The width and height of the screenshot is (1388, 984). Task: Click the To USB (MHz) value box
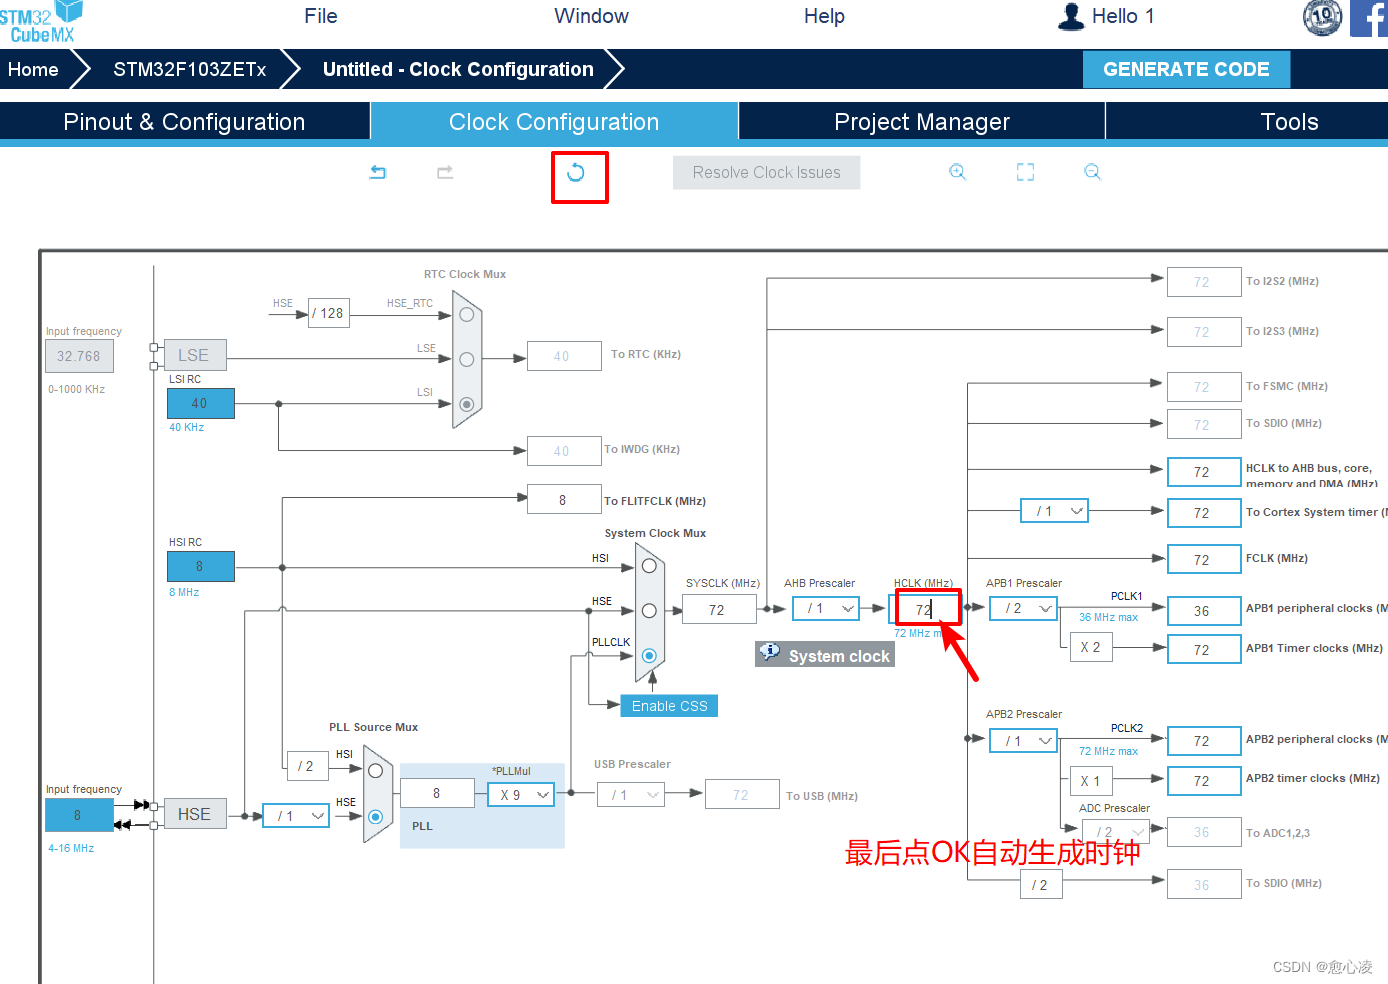(742, 795)
